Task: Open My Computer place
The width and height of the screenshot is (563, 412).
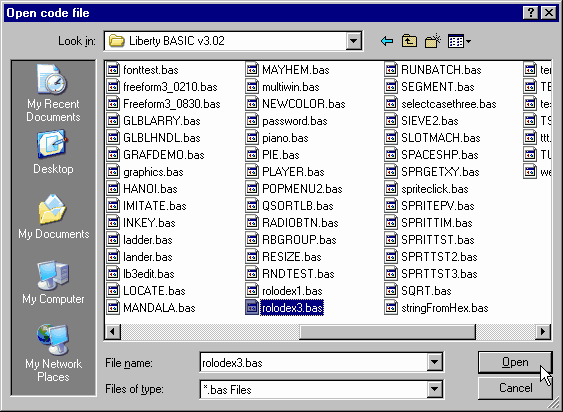Action: (53, 282)
